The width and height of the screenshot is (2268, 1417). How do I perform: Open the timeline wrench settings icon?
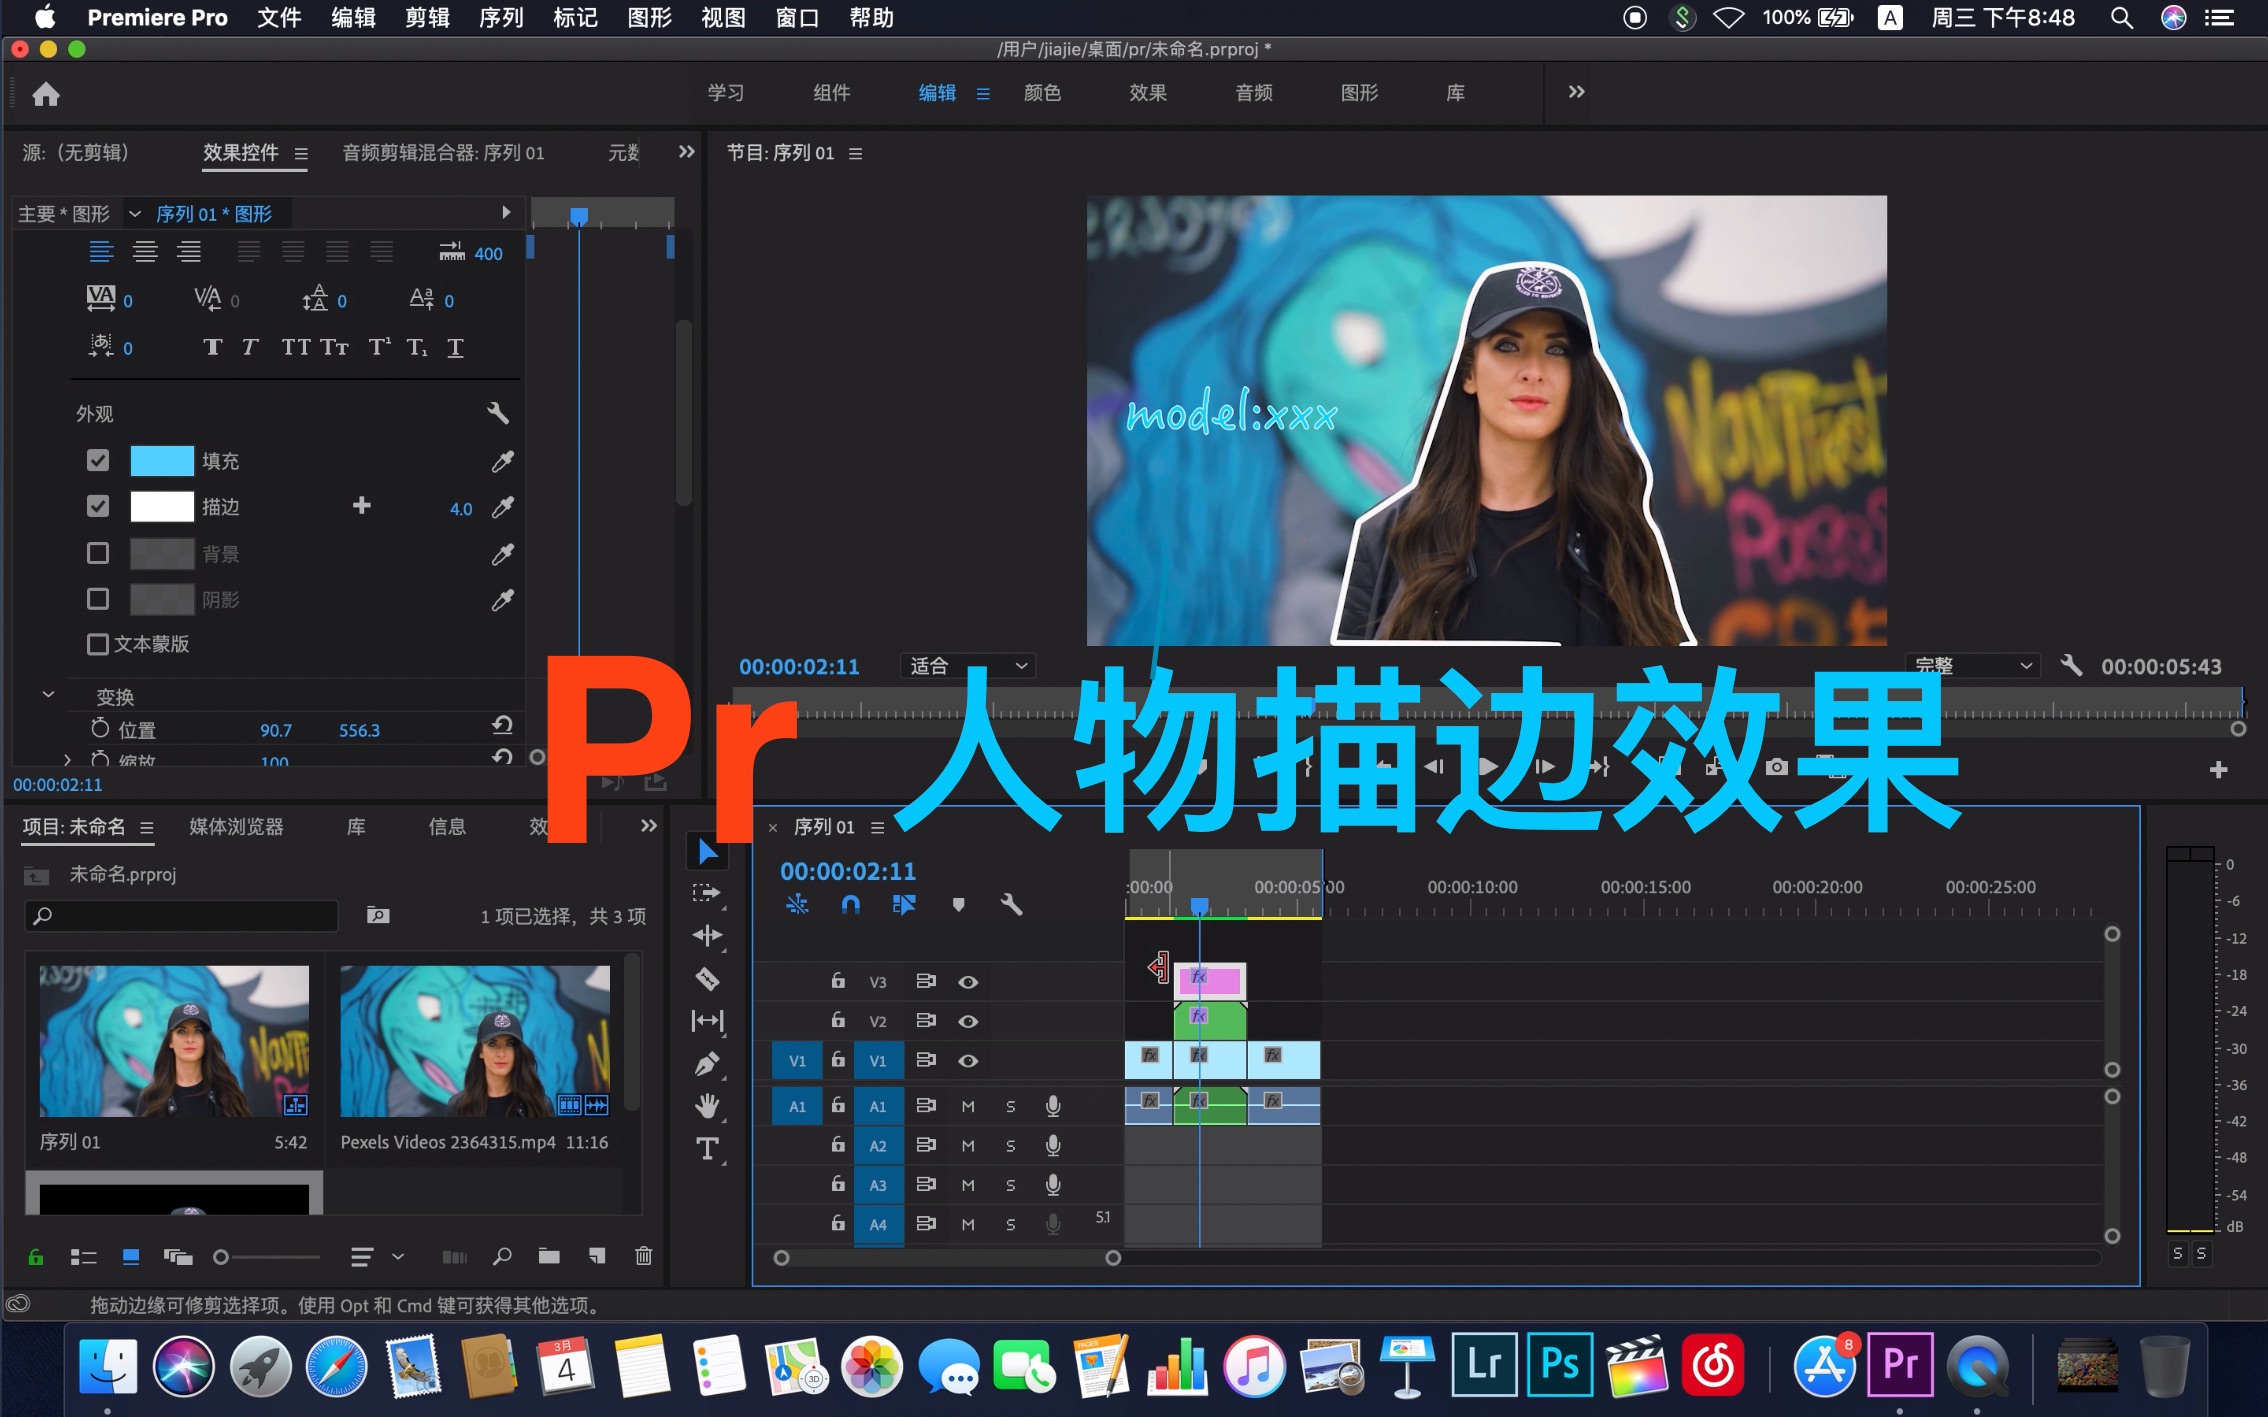[x=1013, y=905]
